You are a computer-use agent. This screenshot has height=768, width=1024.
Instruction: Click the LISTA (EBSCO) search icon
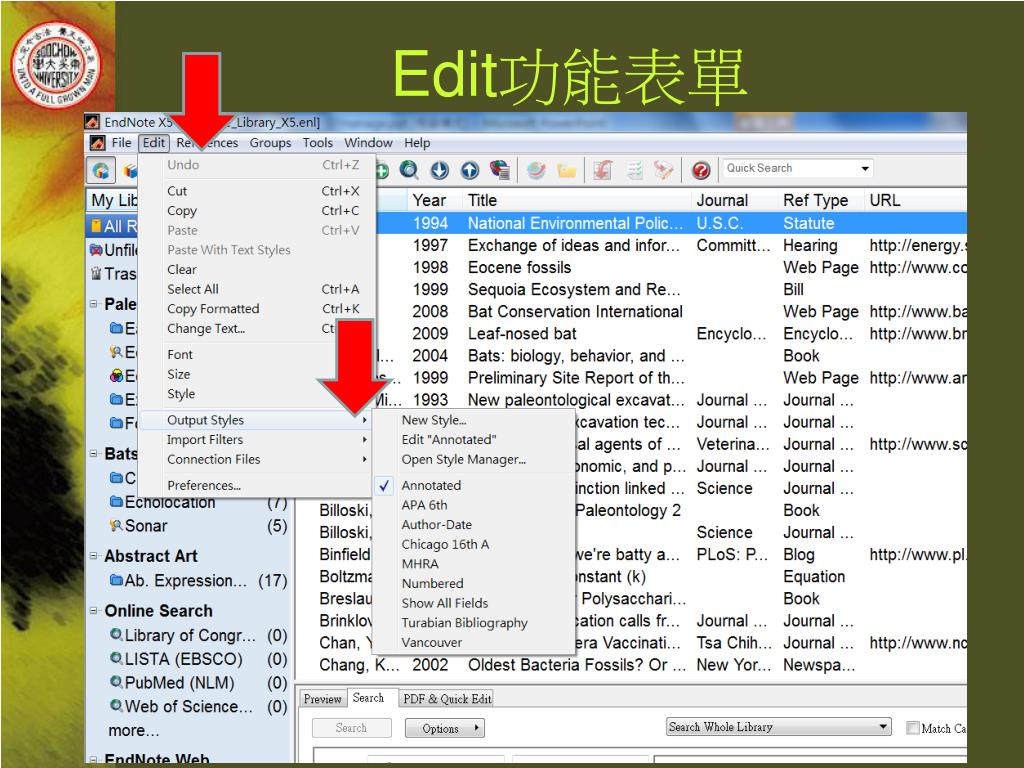(116, 658)
